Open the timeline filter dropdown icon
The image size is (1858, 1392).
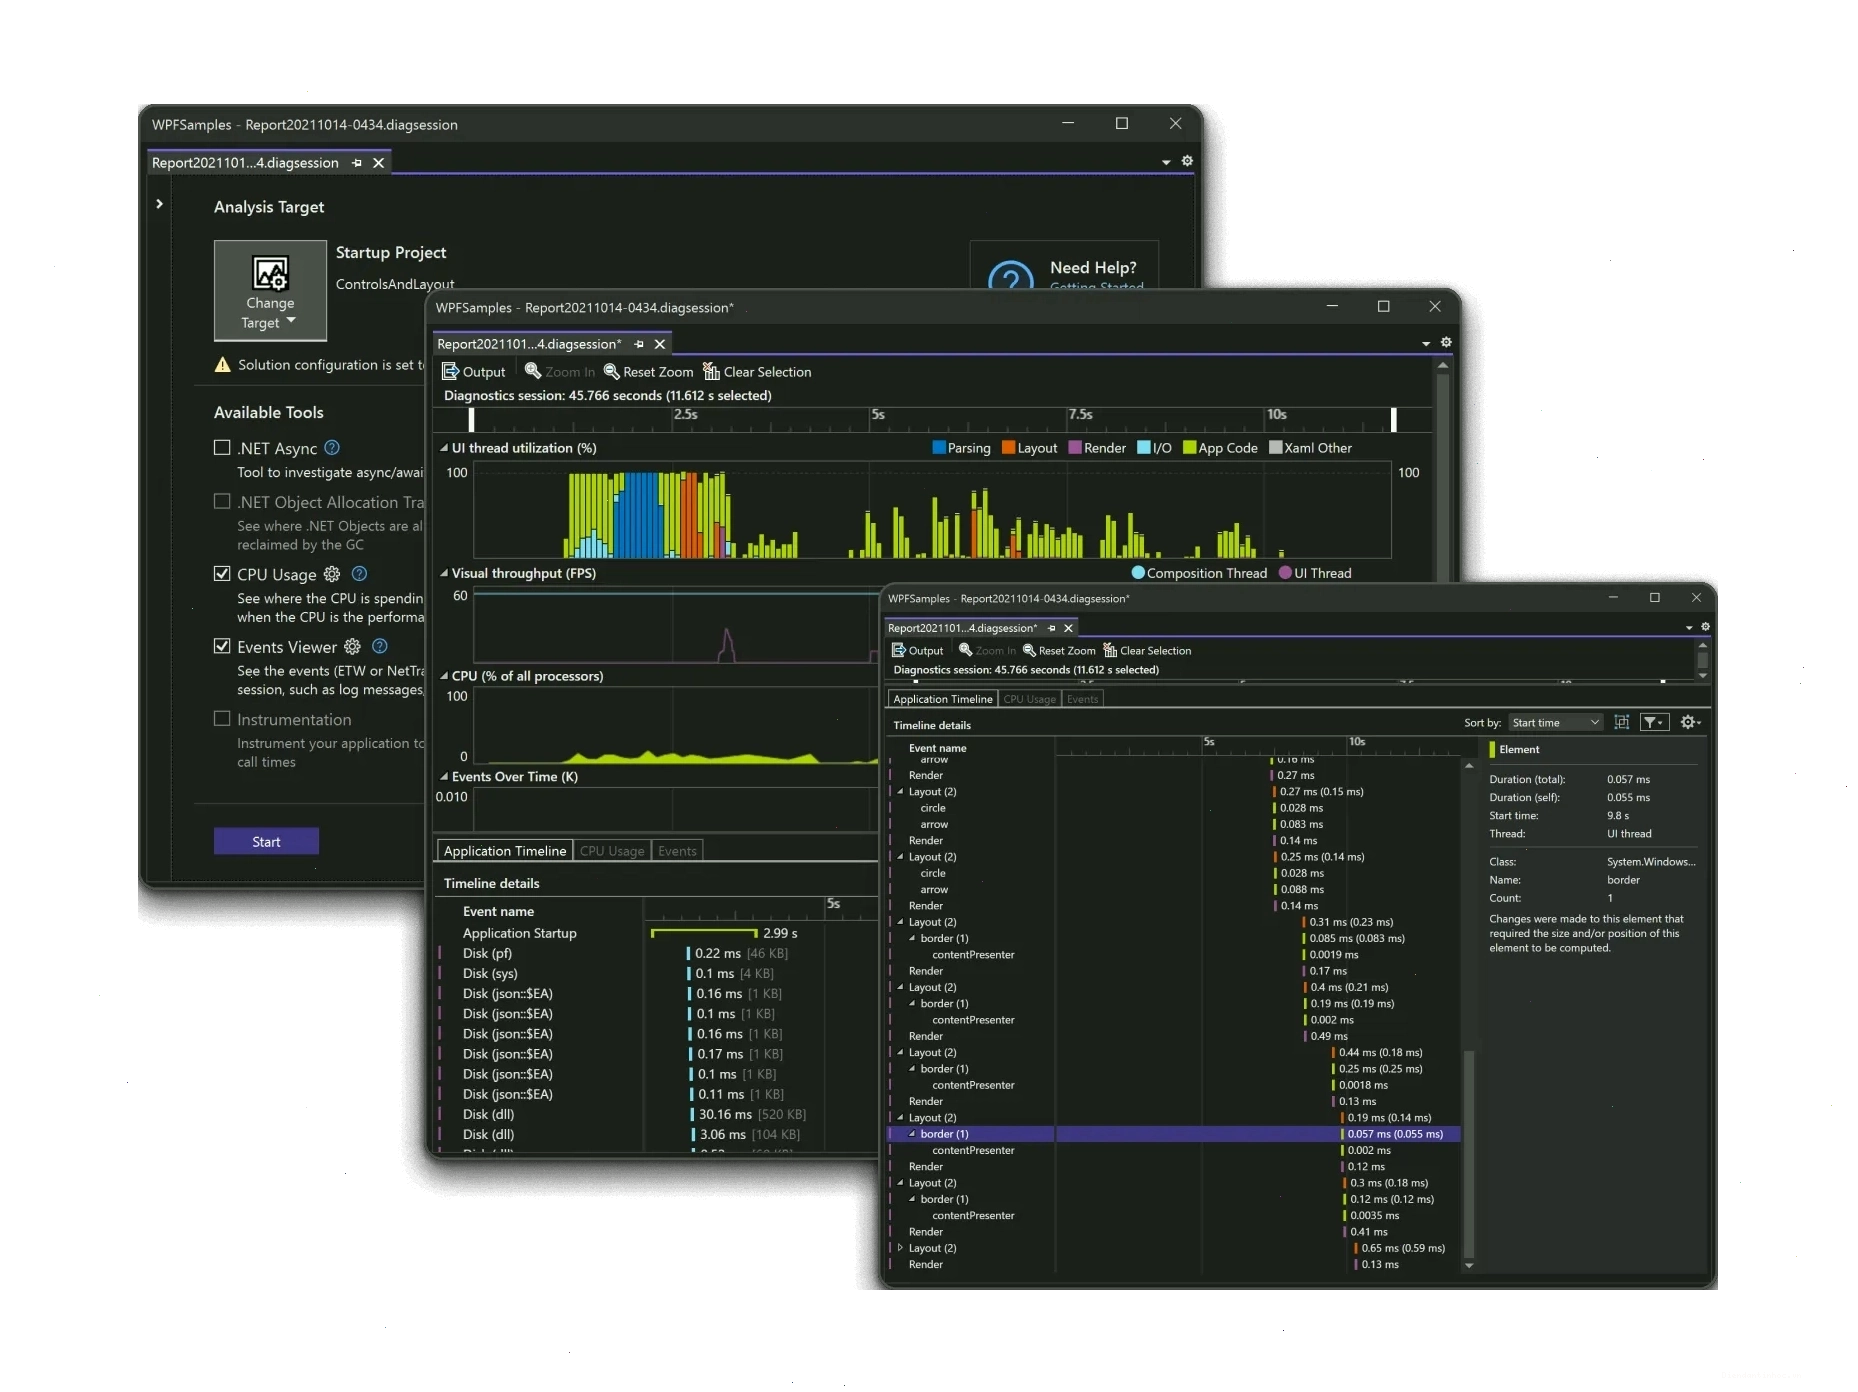pyautogui.click(x=1654, y=722)
